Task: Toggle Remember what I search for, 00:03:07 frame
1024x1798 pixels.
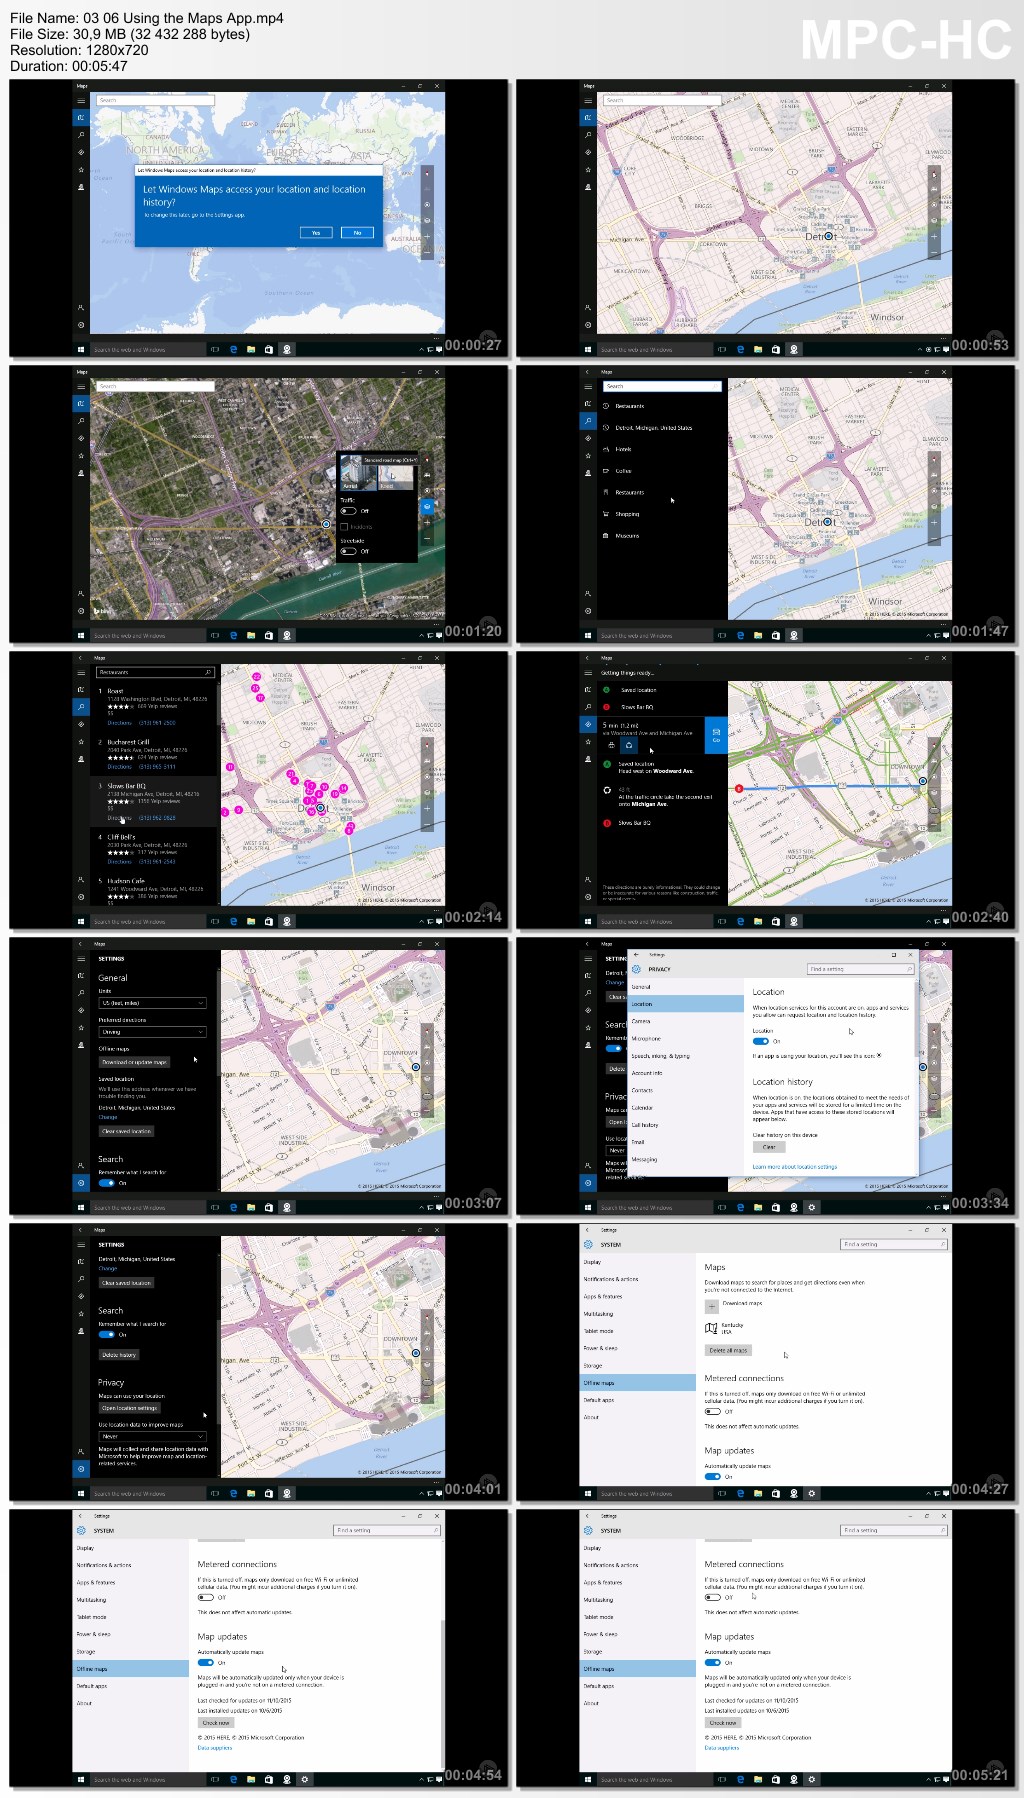Action: tap(107, 1183)
